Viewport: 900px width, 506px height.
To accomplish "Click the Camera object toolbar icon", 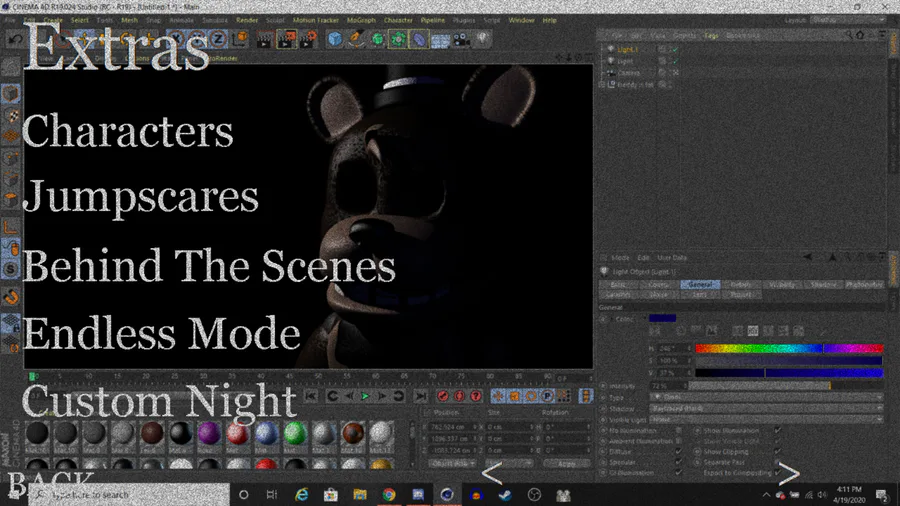I will [461, 39].
